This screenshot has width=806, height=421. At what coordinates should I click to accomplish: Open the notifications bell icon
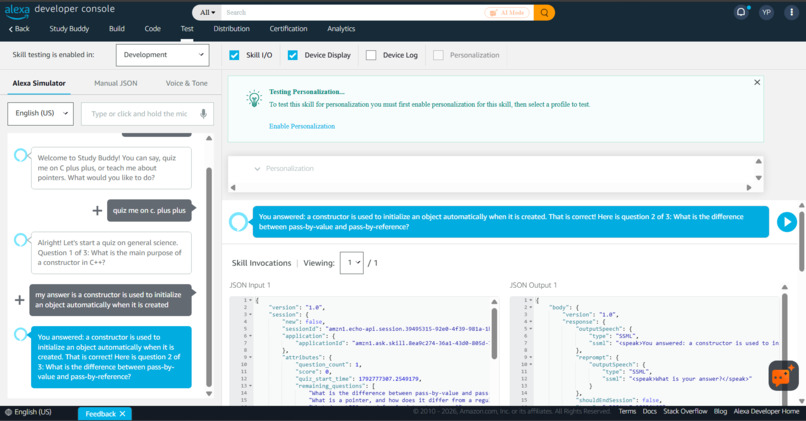pos(741,12)
